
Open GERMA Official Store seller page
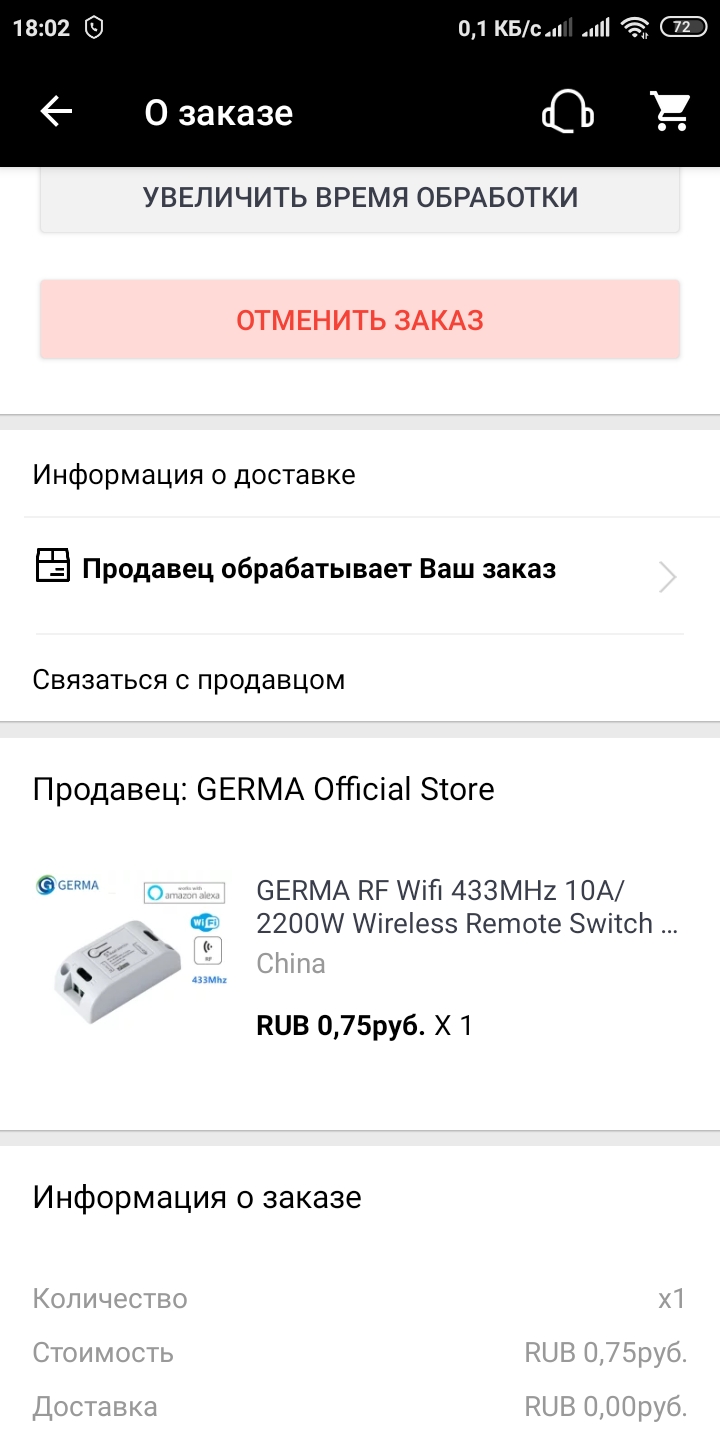pyautogui.click(x=264, y=789)
